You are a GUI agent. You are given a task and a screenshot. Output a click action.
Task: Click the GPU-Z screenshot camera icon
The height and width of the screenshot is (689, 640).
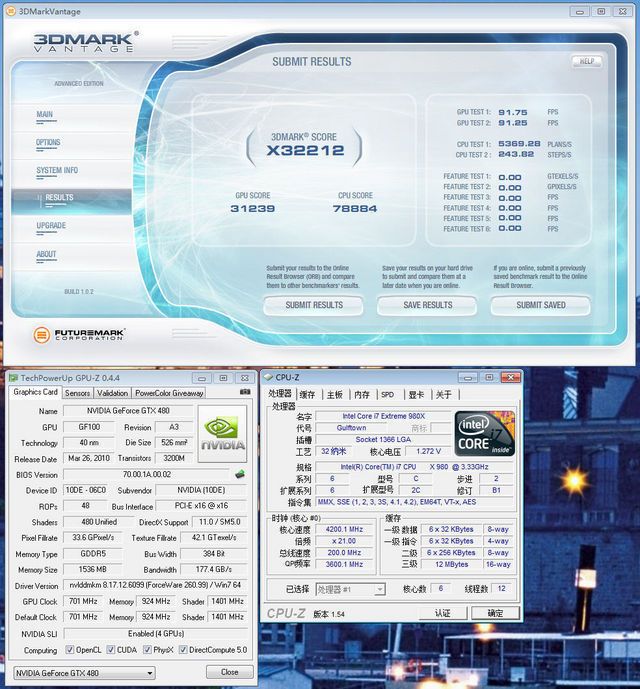tap(245, 392)
